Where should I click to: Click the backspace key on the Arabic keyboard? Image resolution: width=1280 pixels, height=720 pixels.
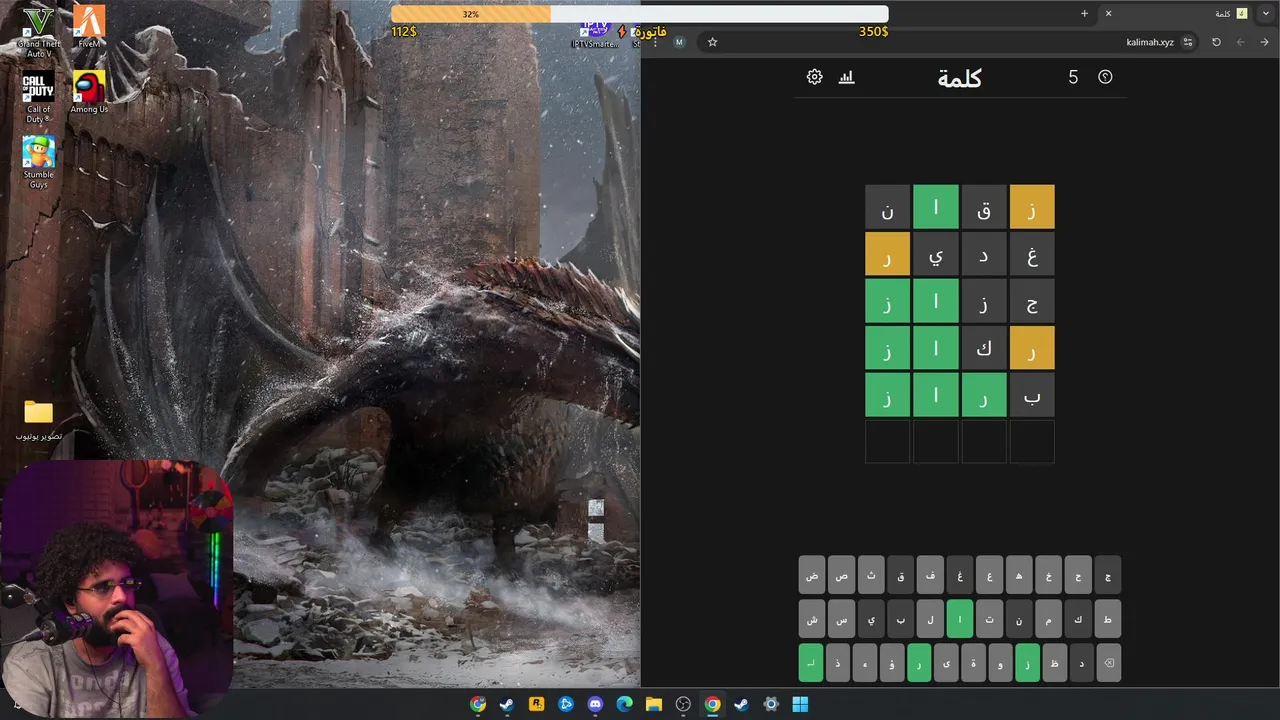point(1107,663)
